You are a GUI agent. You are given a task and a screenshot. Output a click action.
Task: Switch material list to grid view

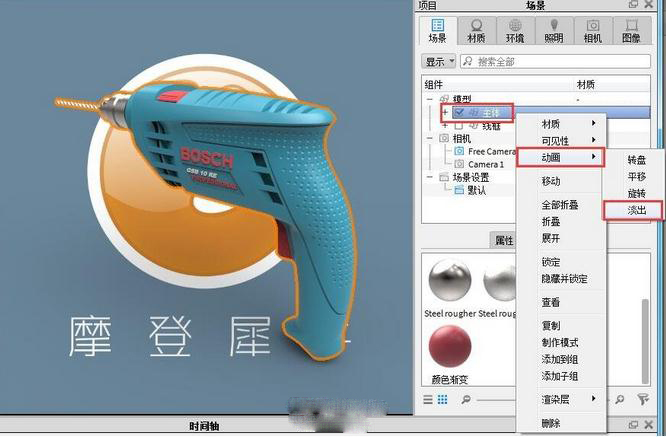442,399
